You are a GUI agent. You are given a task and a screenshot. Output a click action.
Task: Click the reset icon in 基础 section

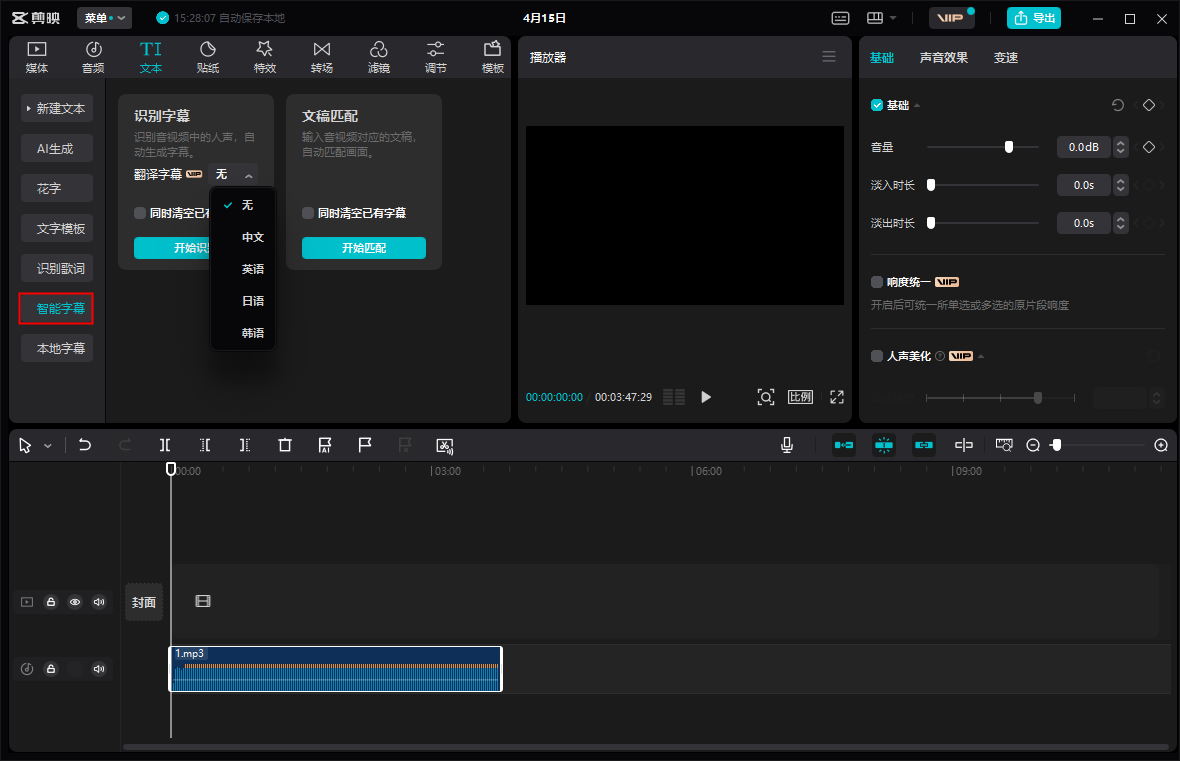1118,105
